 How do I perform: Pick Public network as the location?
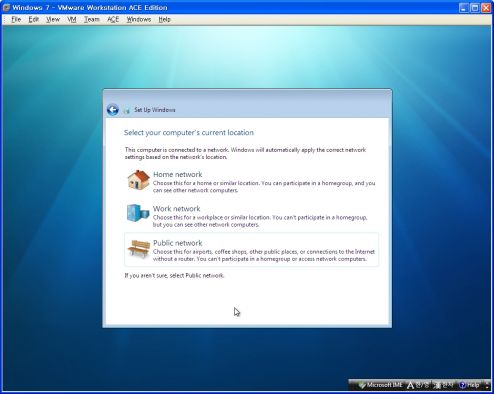(251, 249)
